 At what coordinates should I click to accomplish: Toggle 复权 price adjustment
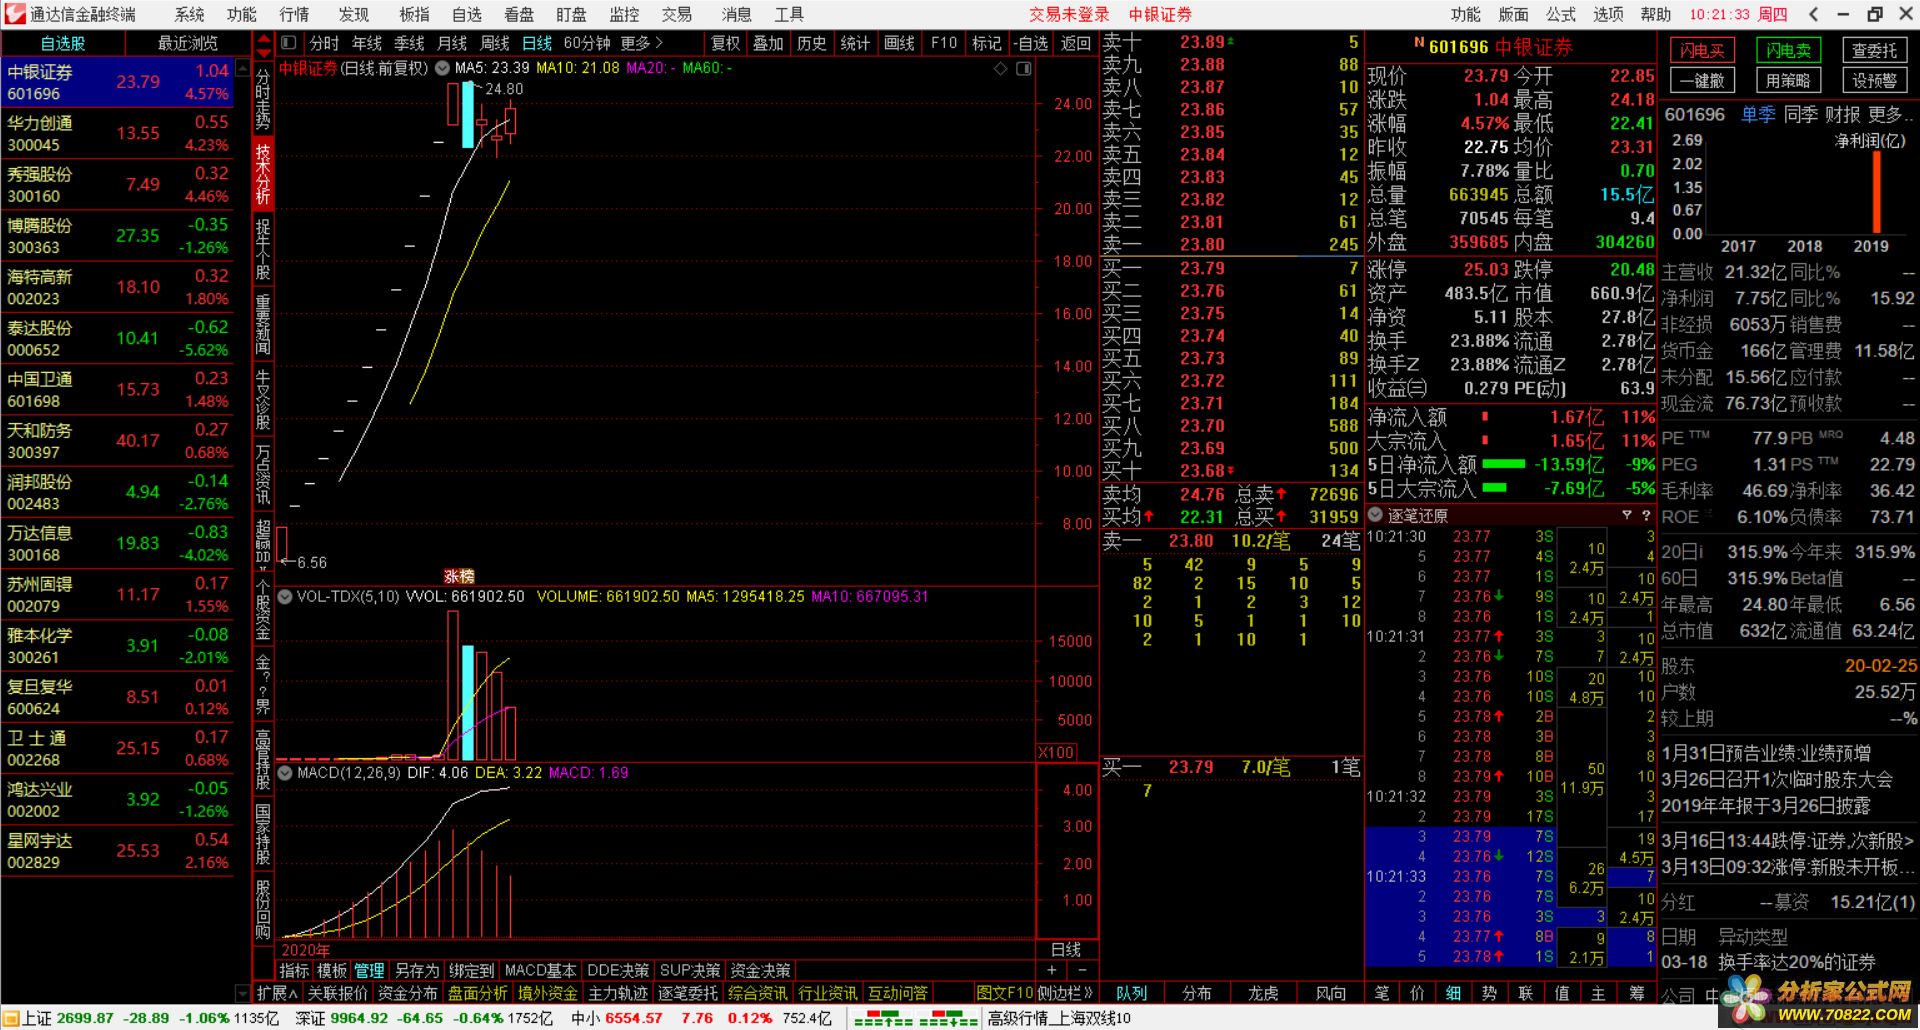[x=725, y=43]
